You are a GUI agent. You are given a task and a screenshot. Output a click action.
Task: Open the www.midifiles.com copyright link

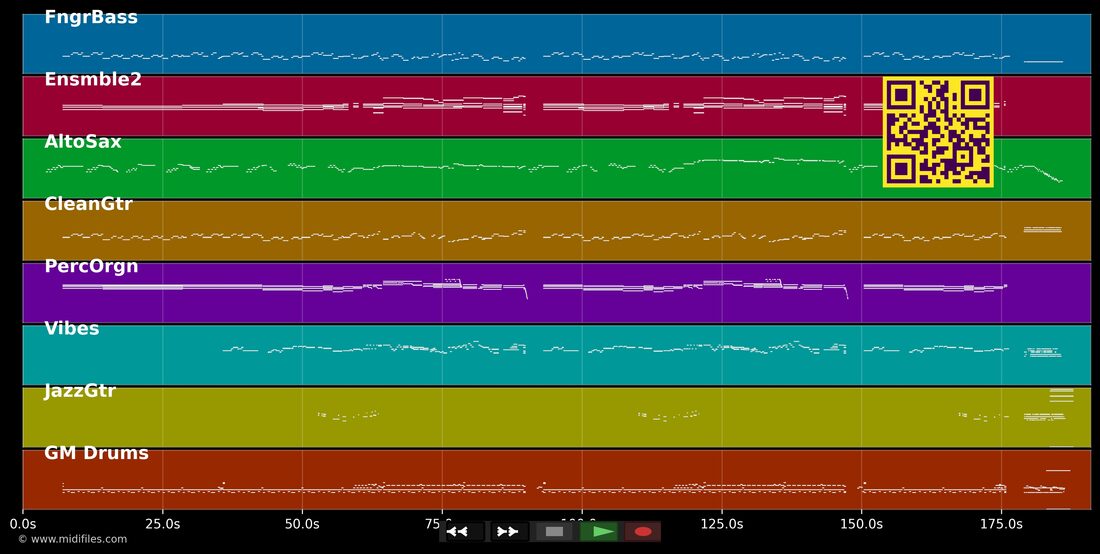73,539
